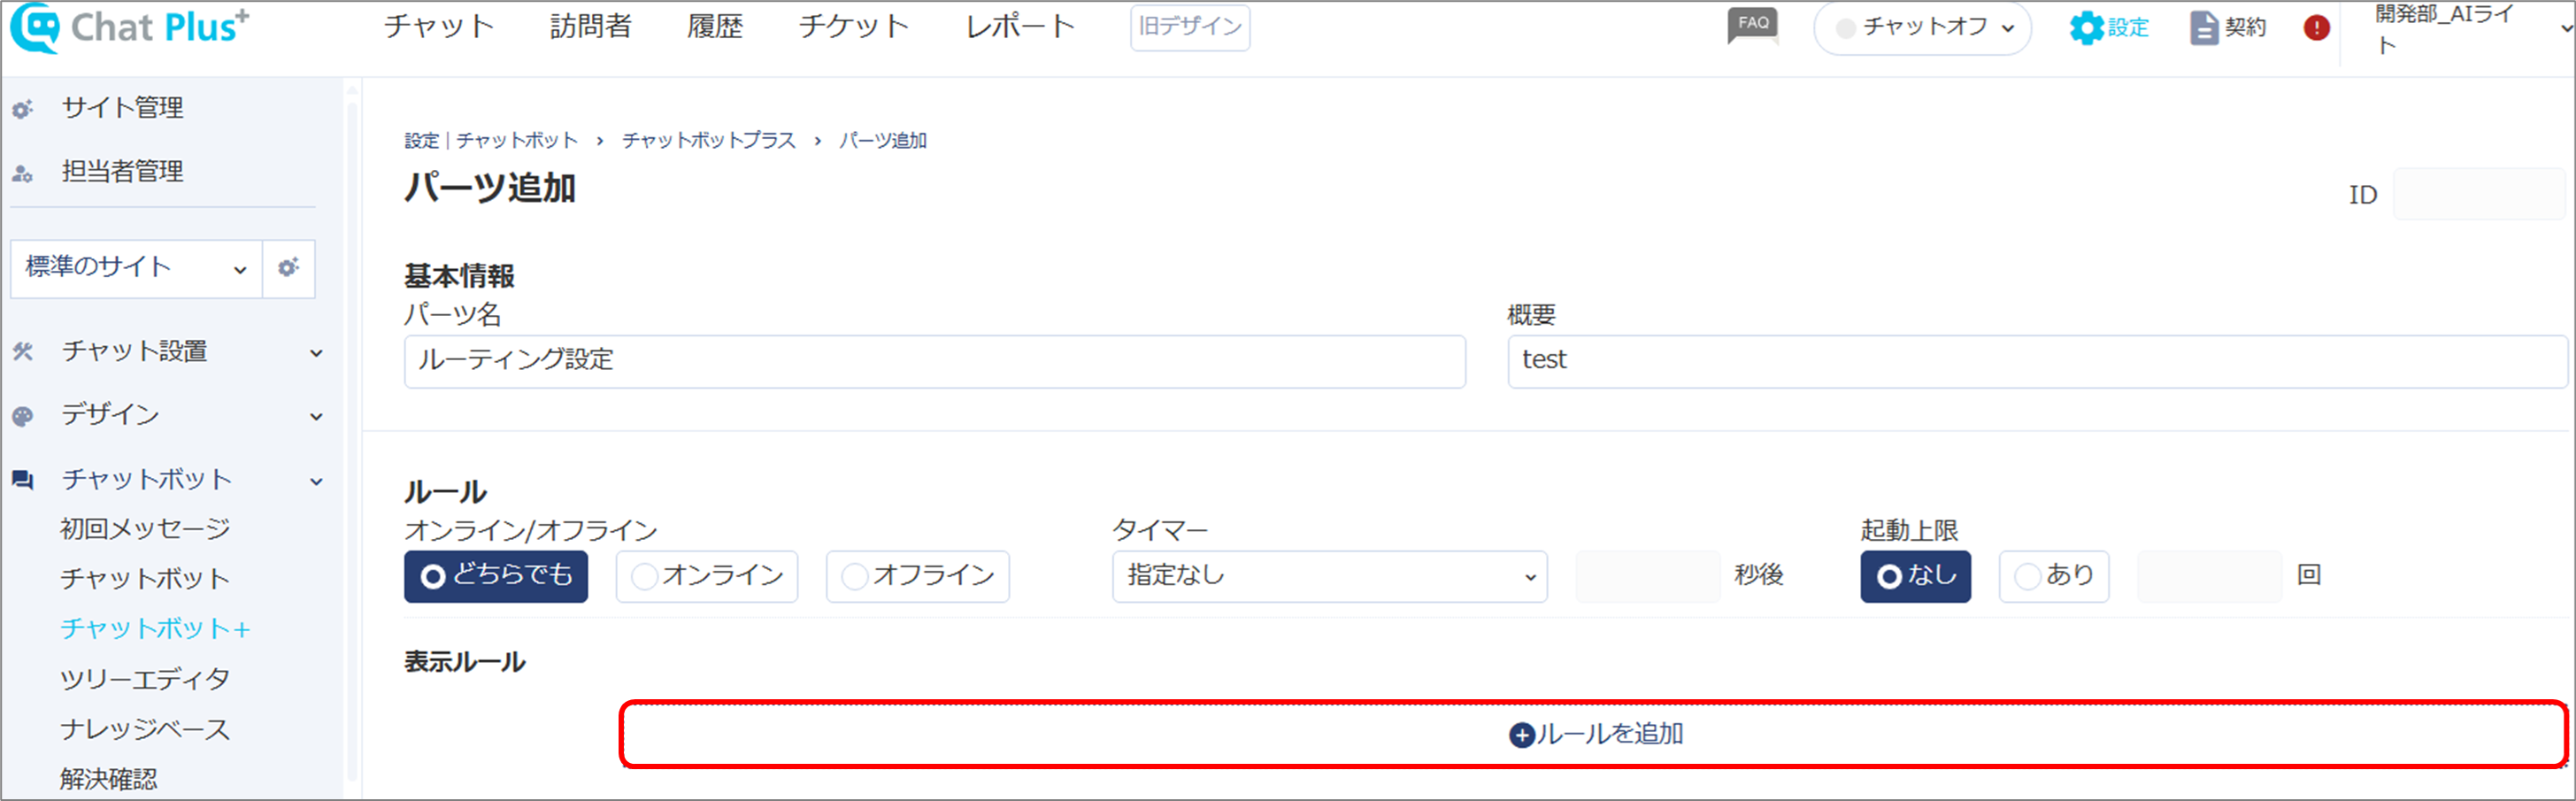
Task: Open the チケット top menu
Action: pos(854,27)
